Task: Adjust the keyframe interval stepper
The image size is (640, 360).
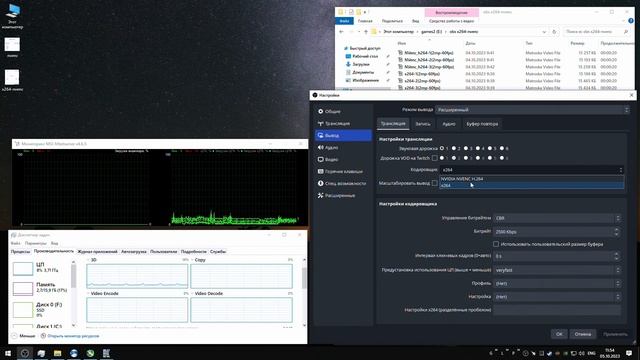Action: click(x=616, y=256)
